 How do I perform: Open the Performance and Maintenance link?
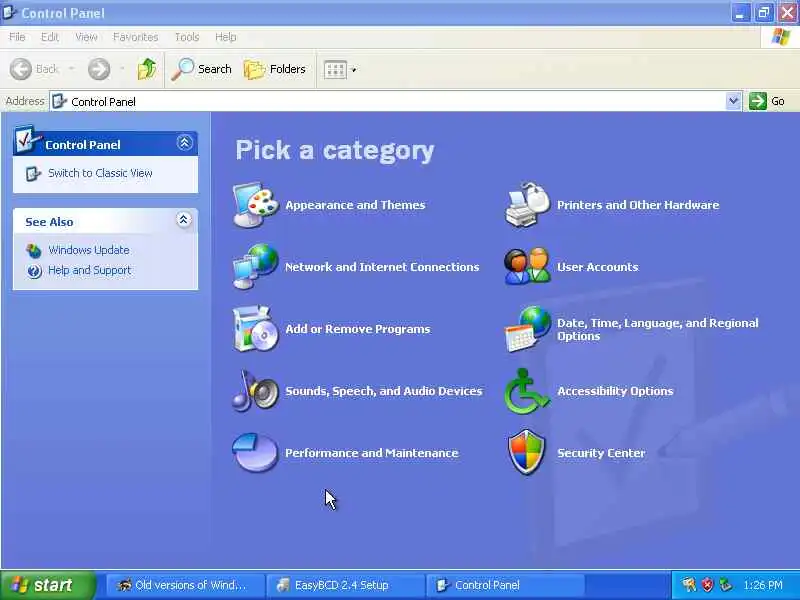(x=371, y=453)
